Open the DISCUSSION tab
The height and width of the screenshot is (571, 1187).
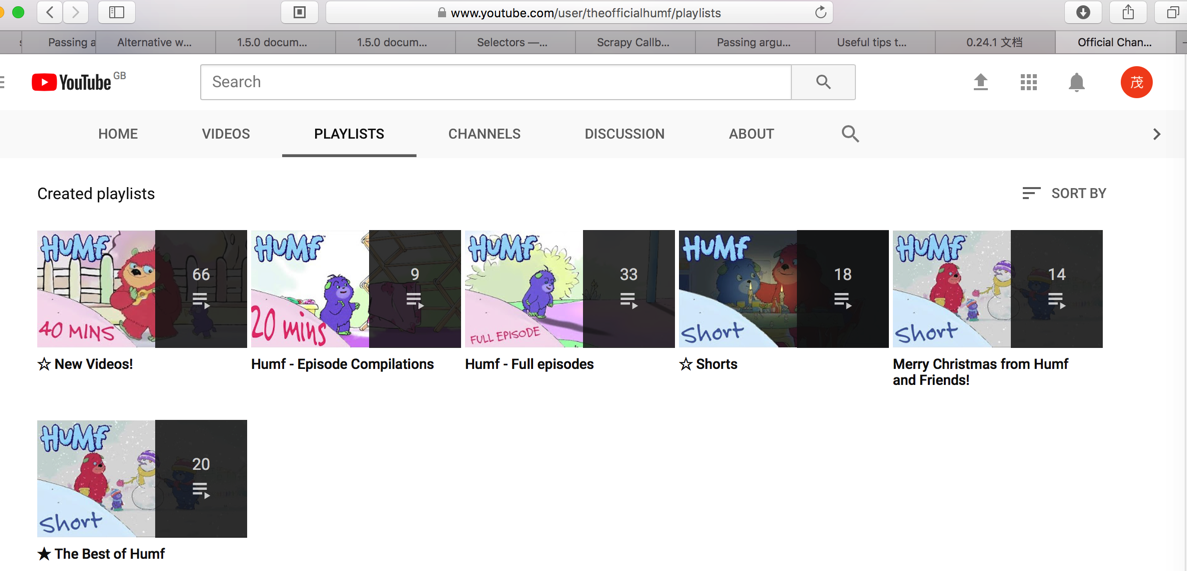(x=625, y=134)
